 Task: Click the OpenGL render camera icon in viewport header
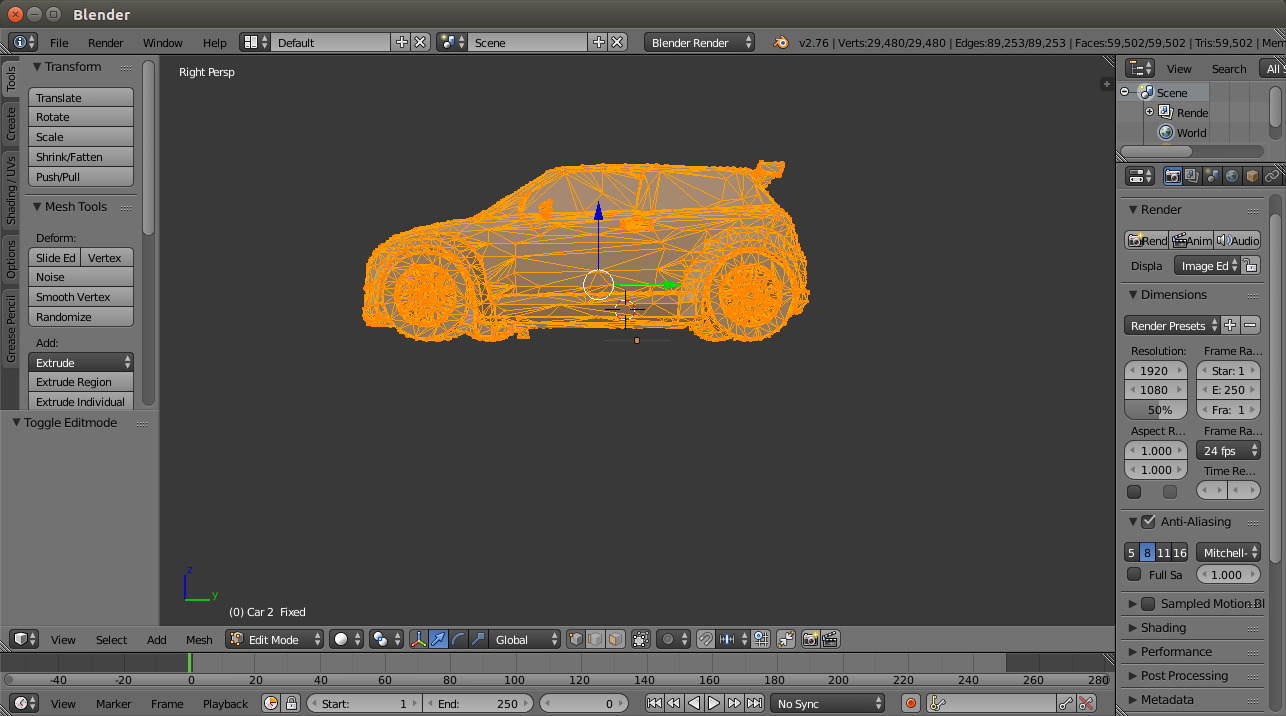tap(810, 639)
